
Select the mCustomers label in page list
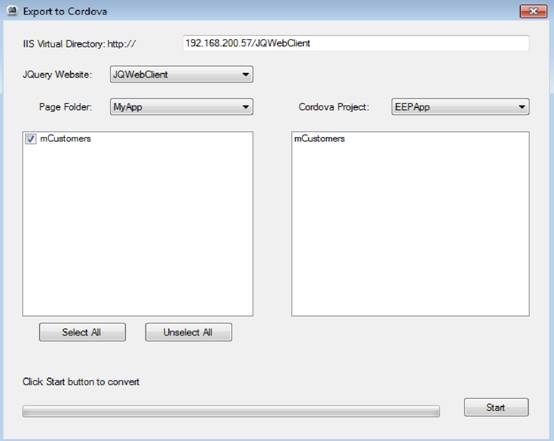point(66,139)
